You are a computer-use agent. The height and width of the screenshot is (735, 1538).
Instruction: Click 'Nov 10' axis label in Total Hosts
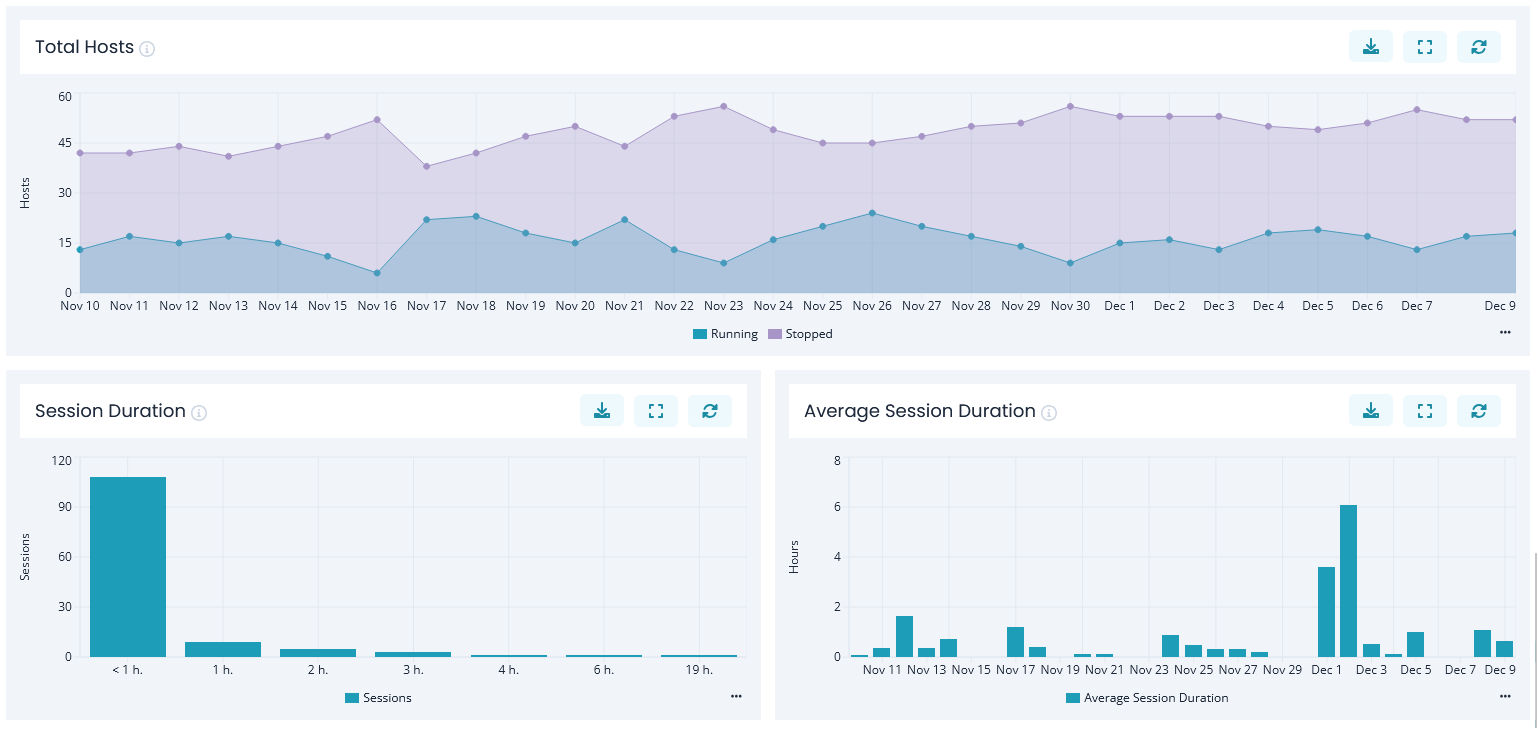80,306
